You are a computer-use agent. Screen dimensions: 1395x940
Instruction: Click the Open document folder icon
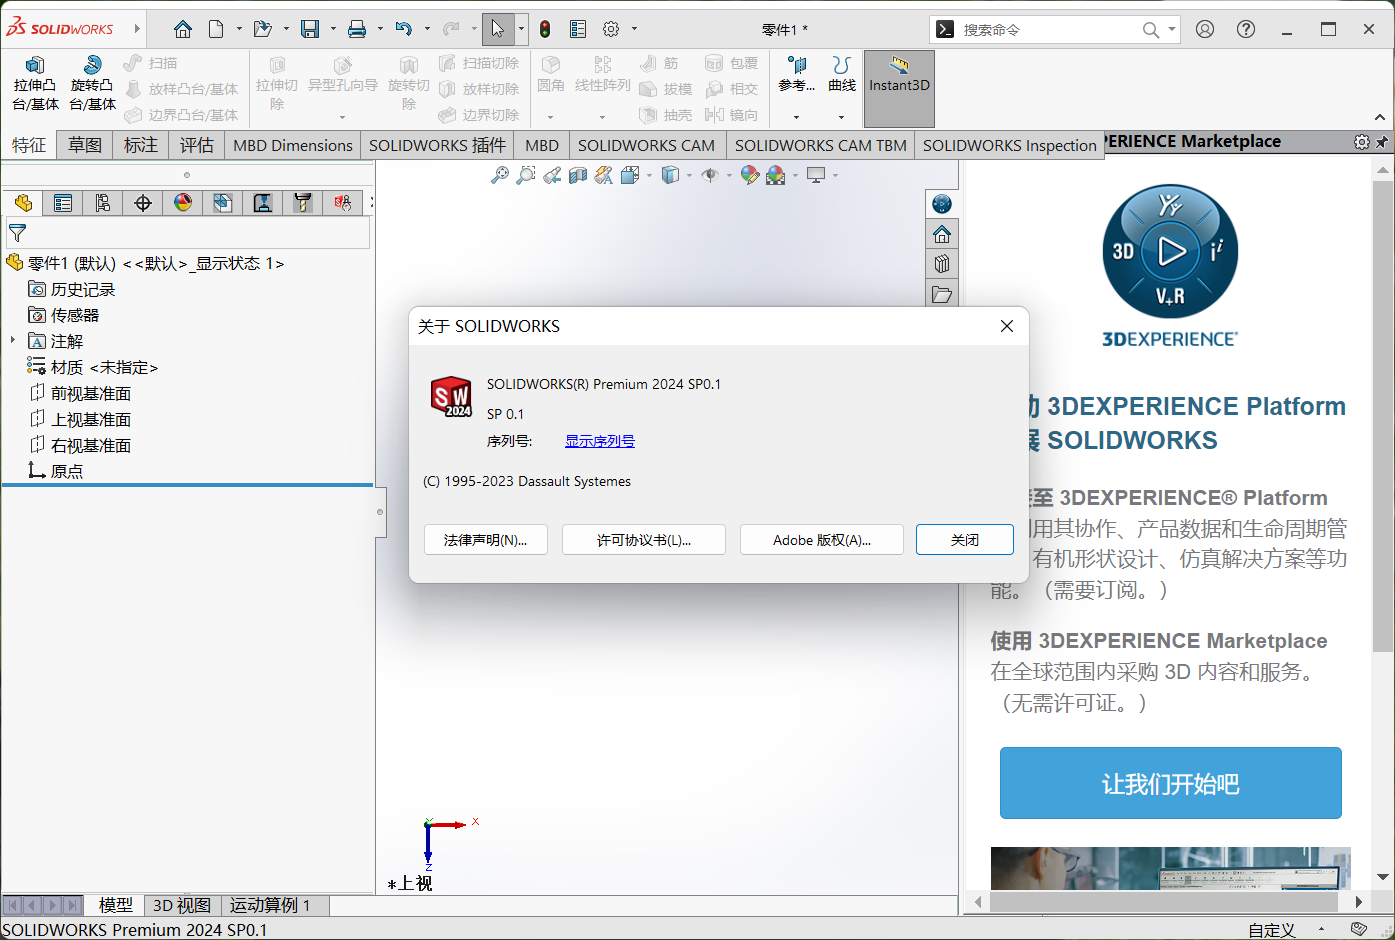tap(263, 29)
